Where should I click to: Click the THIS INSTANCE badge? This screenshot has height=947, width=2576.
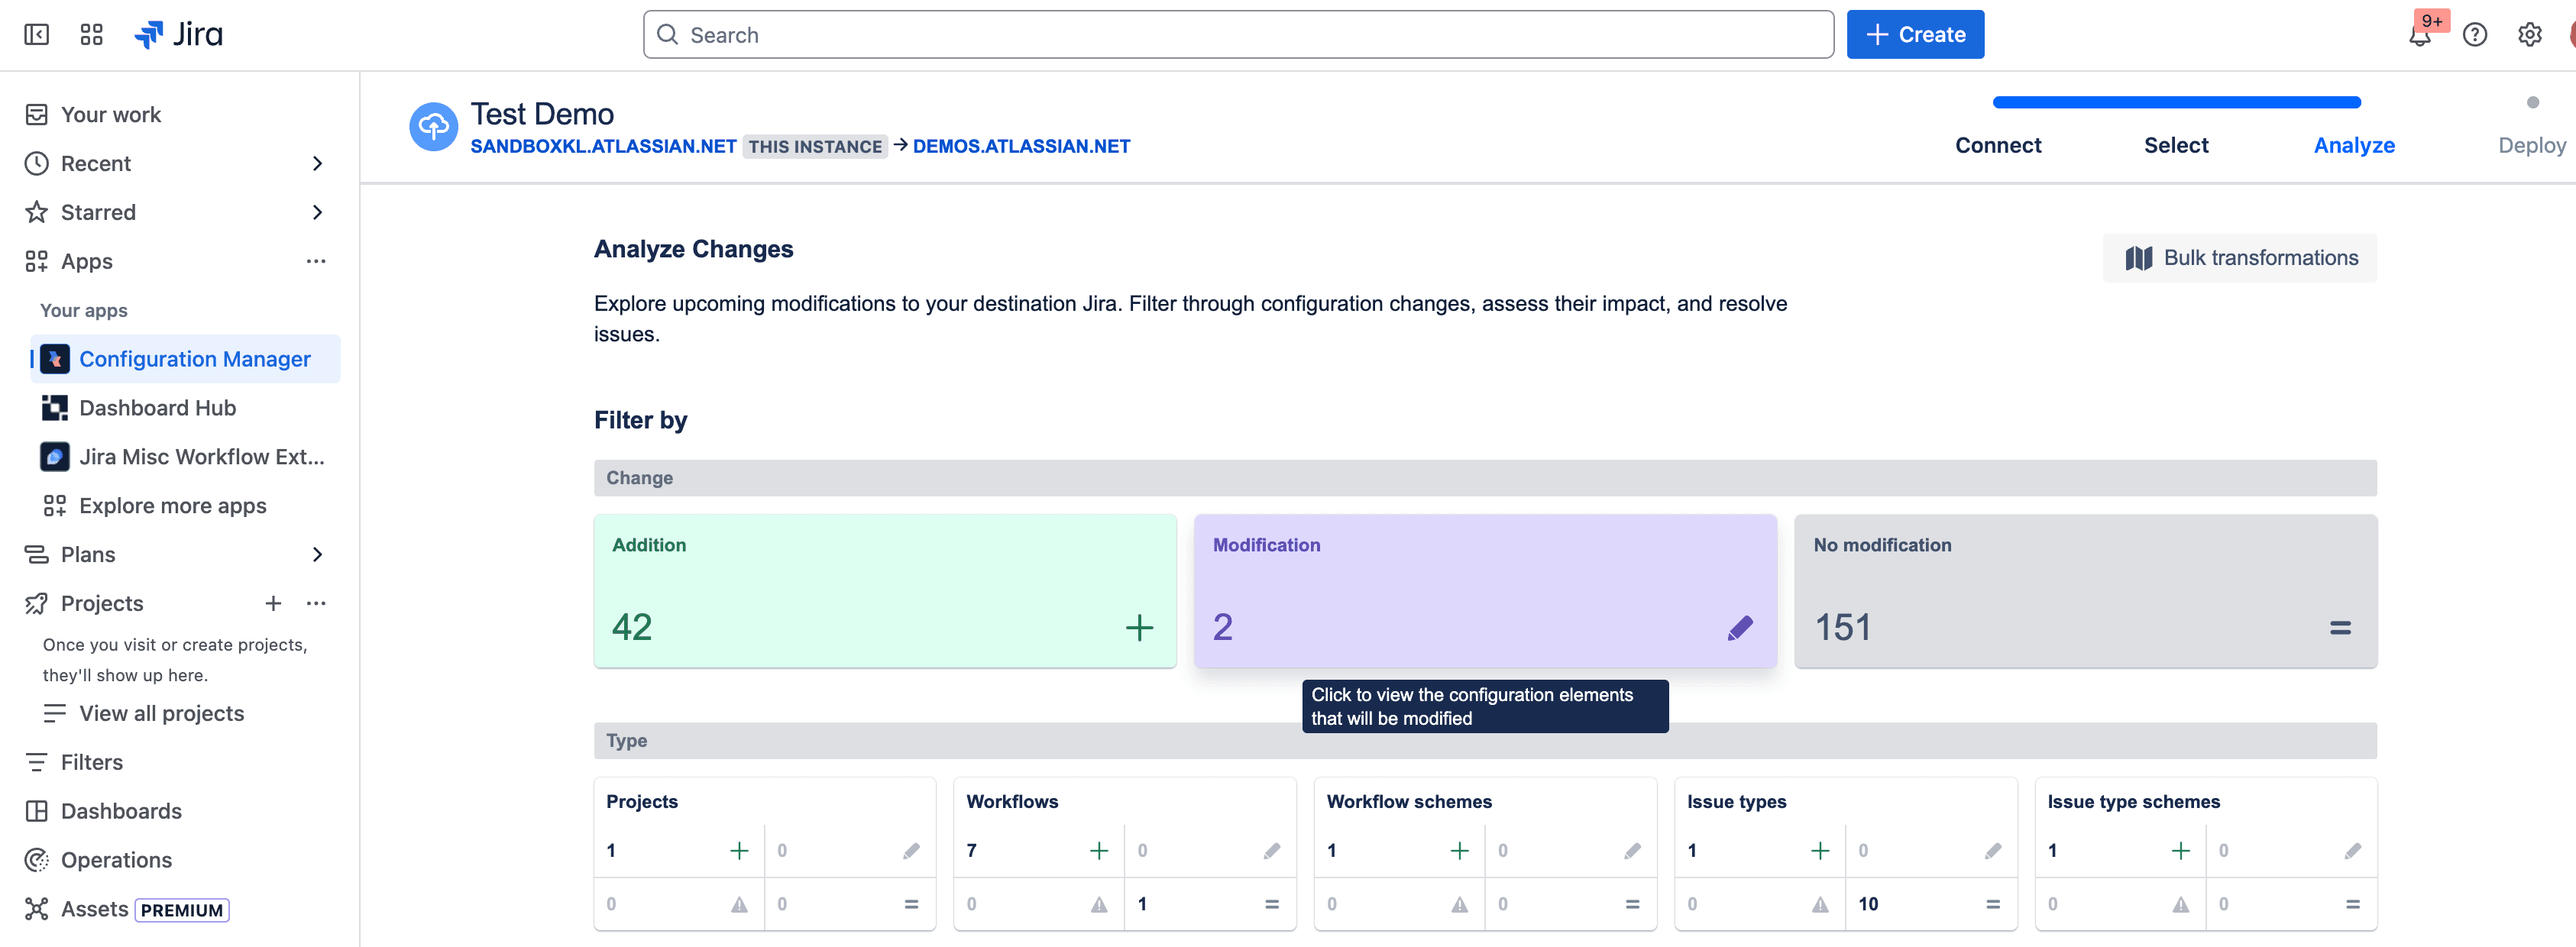pyautogui.click(x=815, y=147)
